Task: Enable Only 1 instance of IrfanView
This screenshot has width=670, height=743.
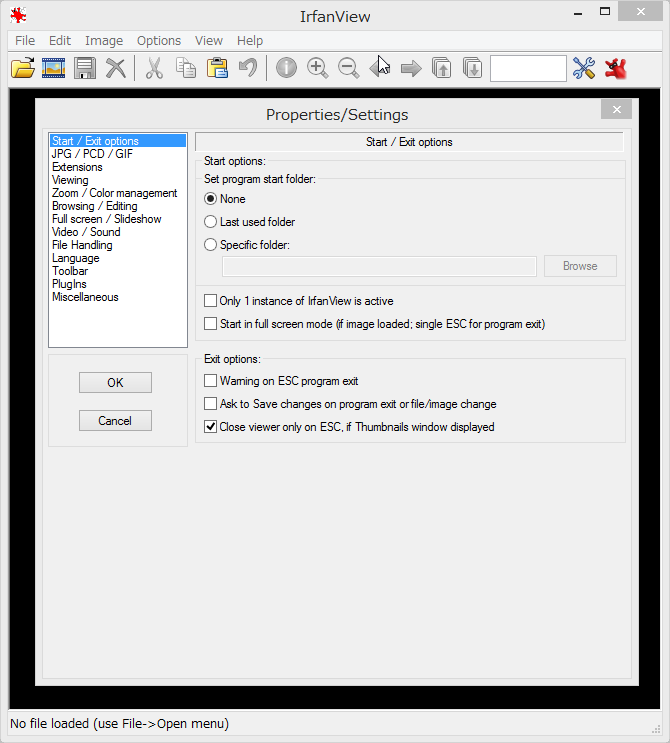Action: pos(299,301)
